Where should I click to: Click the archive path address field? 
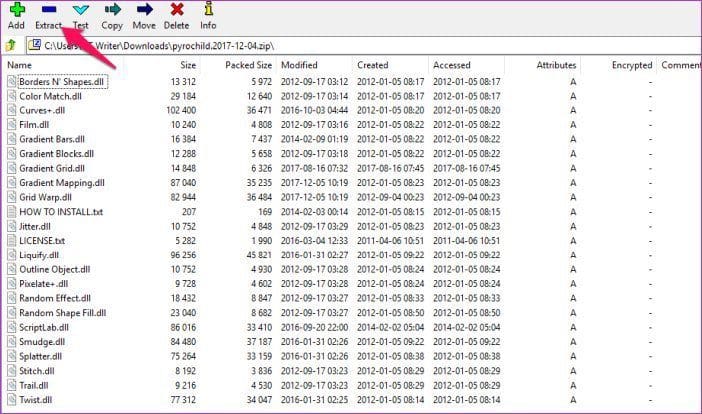(363, 46)
